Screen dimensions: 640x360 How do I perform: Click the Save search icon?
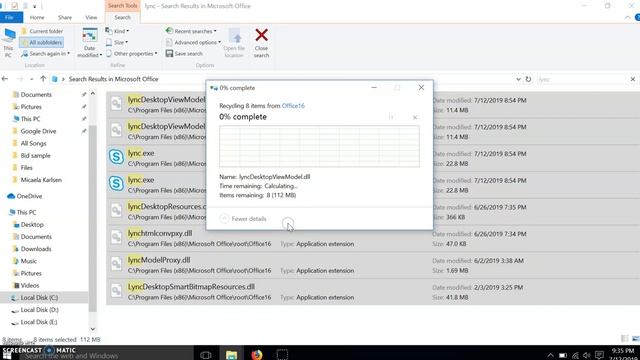(169, 53)
